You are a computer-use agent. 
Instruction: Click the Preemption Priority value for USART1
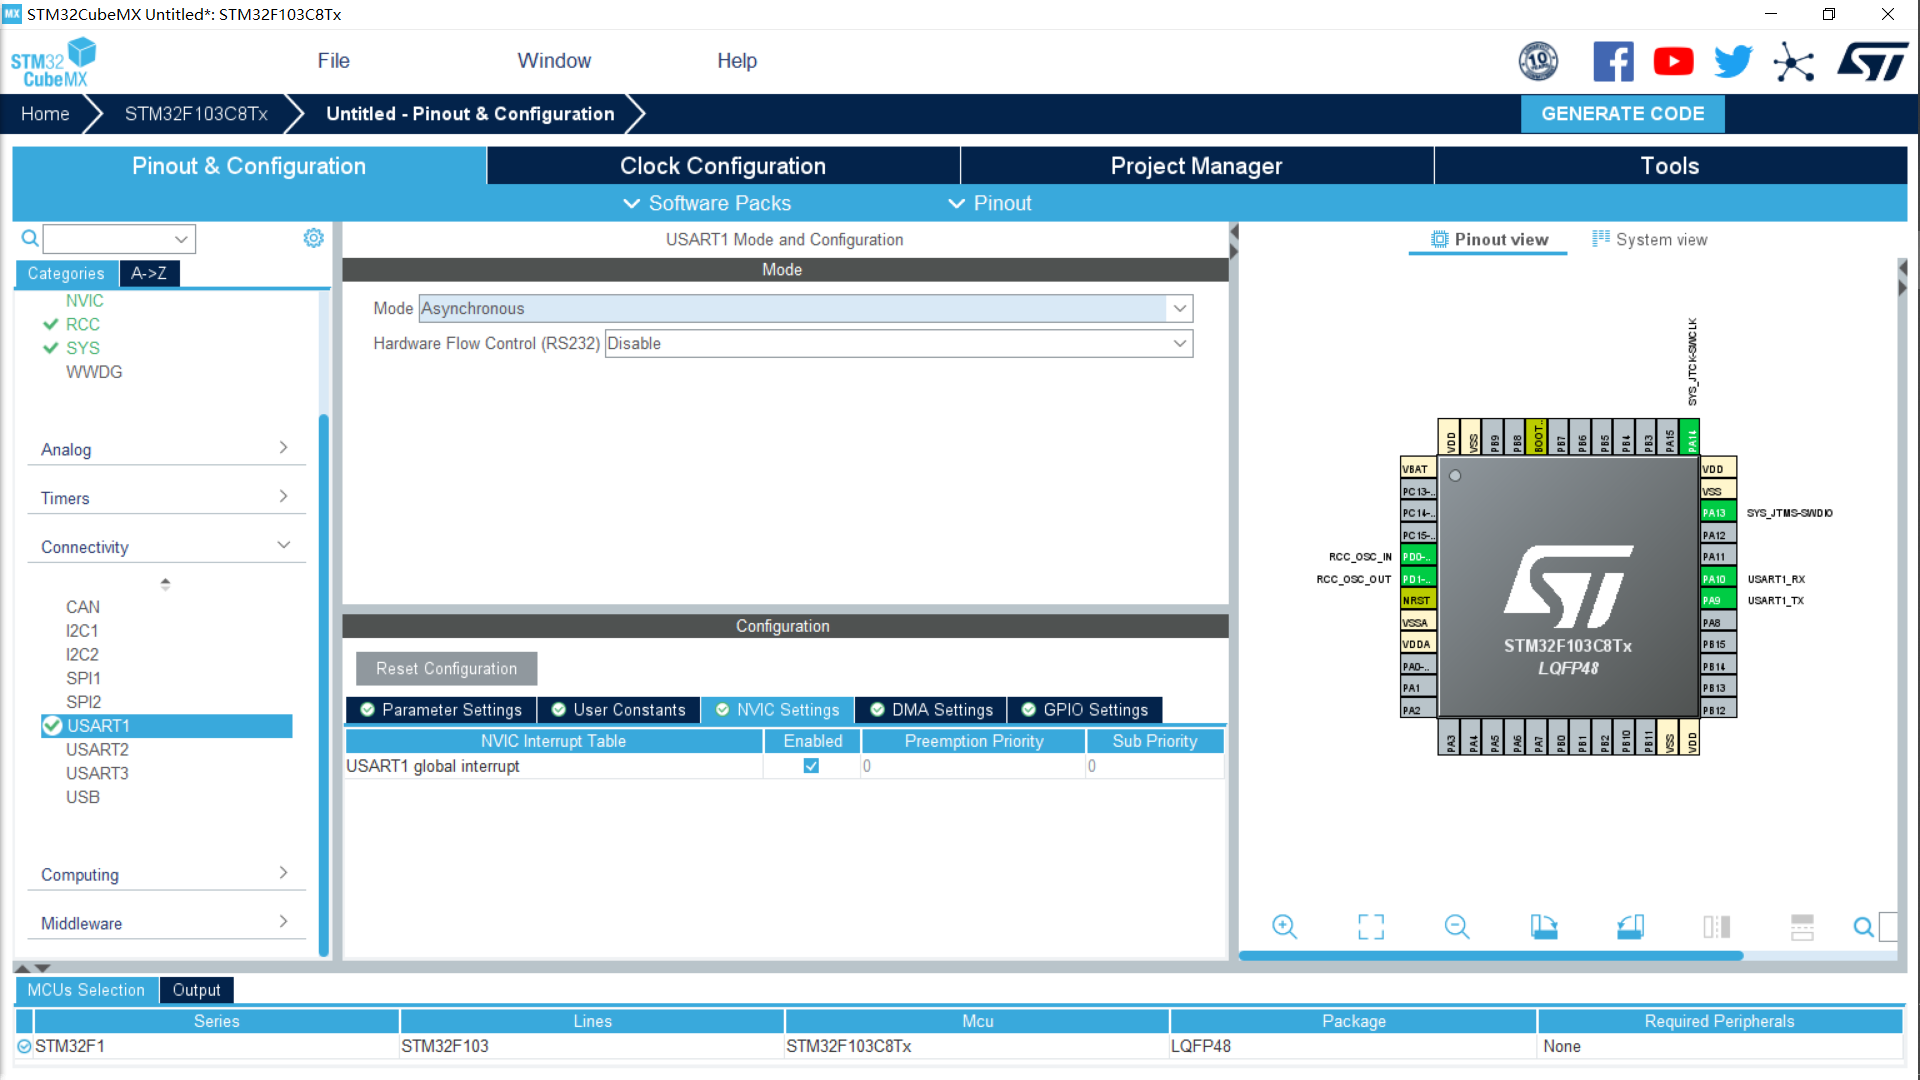972,766
